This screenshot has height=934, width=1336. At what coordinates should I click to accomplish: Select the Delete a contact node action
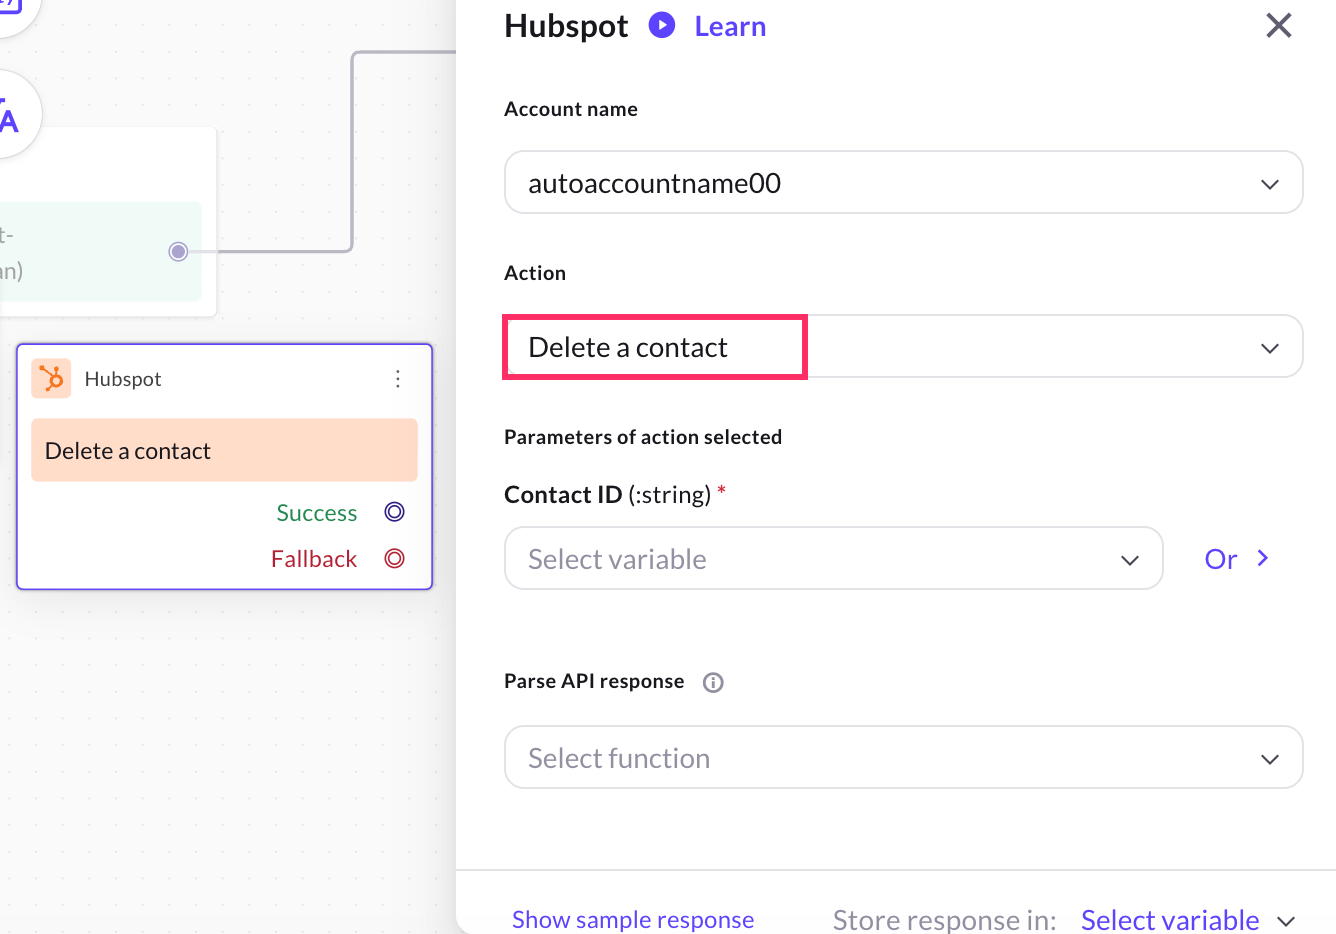pos(224,451)
